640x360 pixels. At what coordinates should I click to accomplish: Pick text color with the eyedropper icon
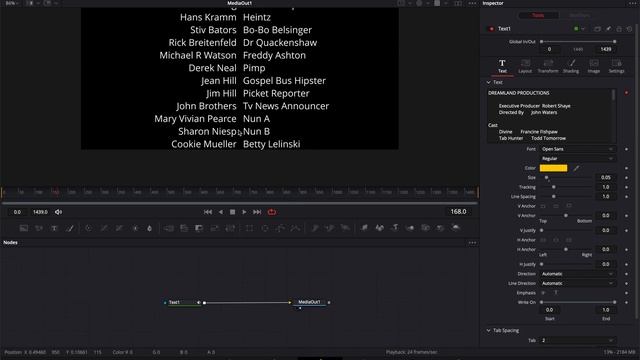(x=576, y=168)
